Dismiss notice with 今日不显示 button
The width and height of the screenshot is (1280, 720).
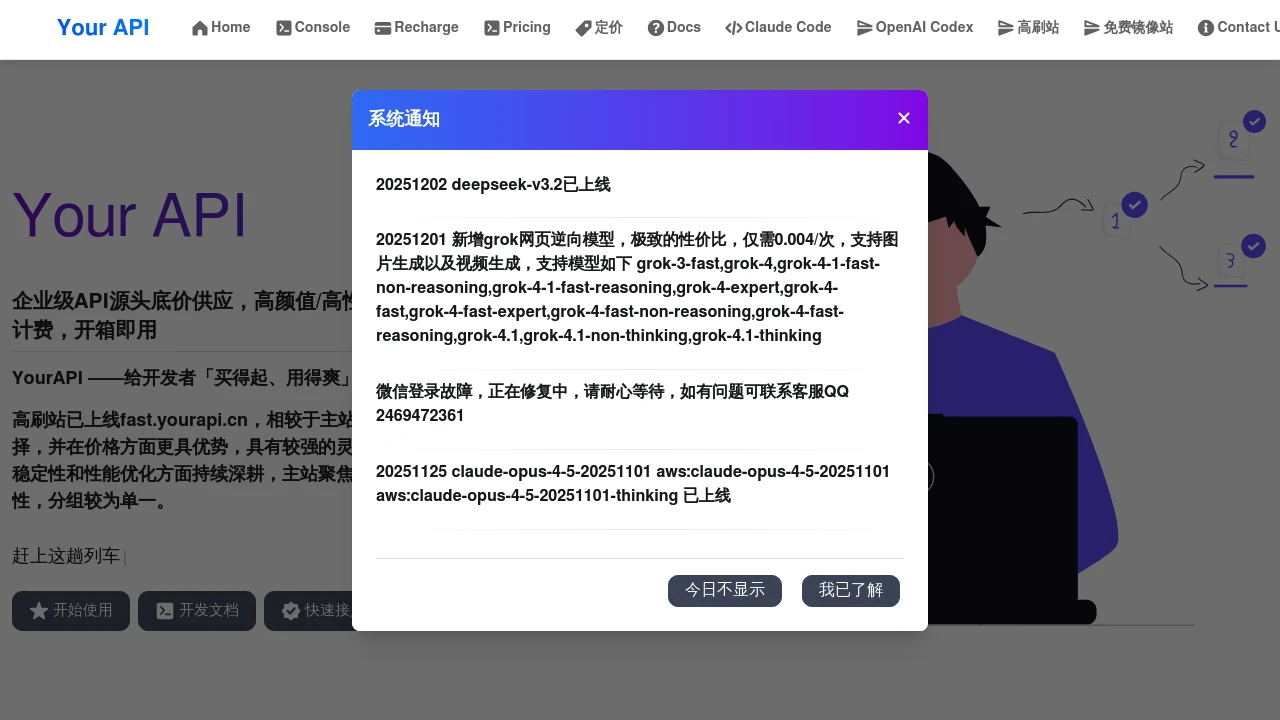725,590
